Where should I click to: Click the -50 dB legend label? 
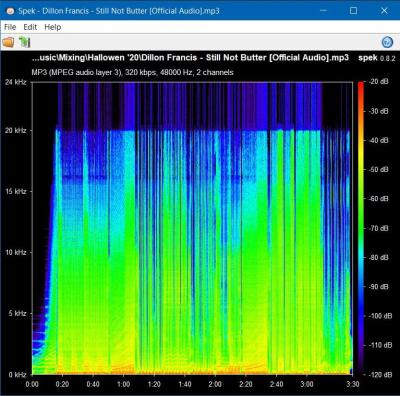coord(379,170)
